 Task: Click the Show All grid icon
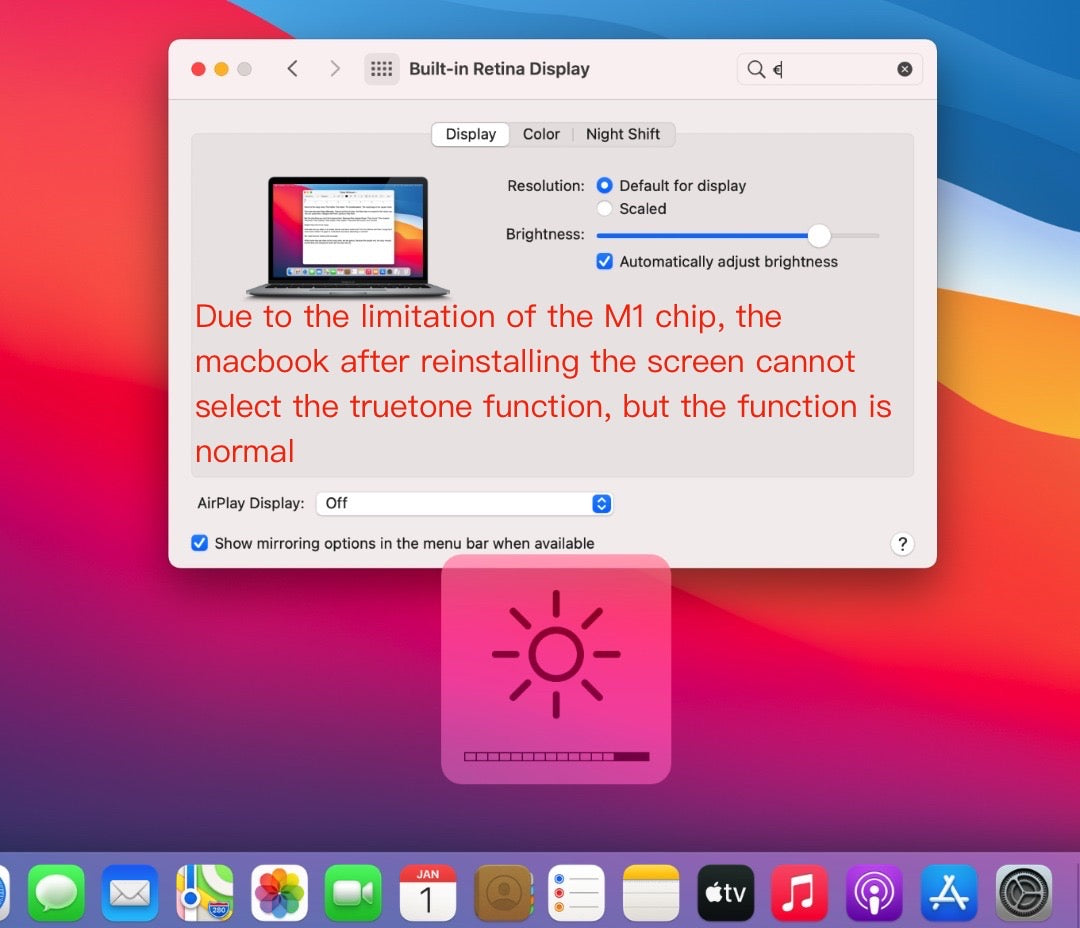(x=381, y=69)
